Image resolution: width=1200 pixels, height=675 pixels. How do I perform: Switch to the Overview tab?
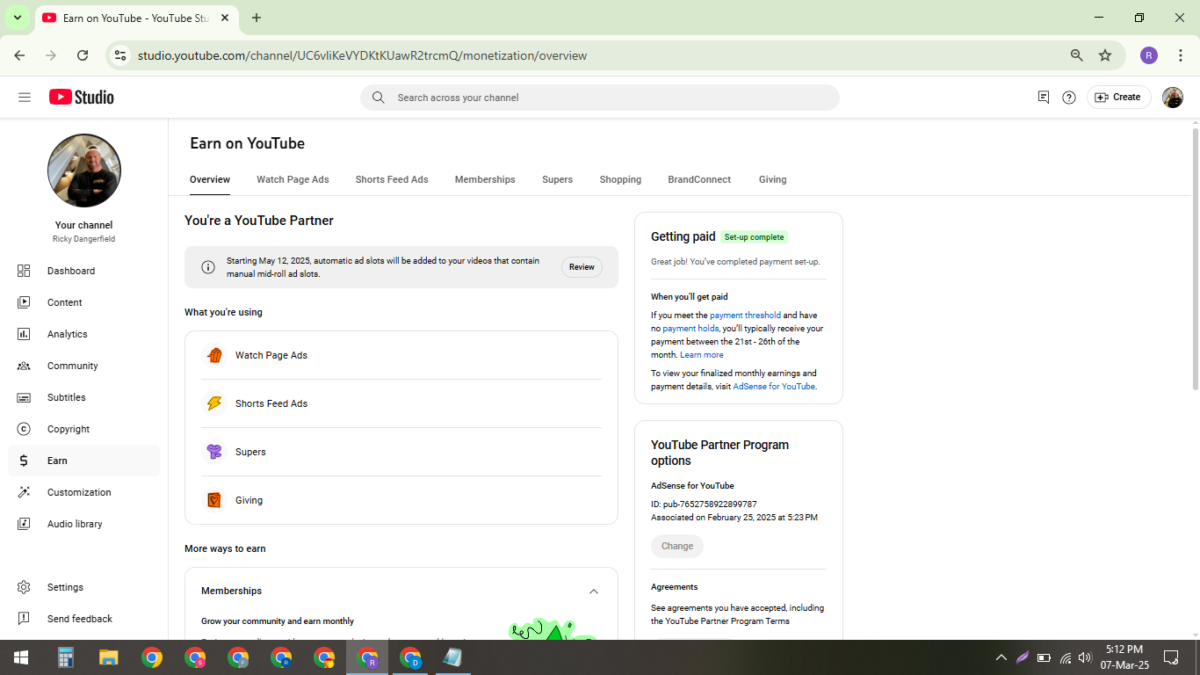(210, 180)
